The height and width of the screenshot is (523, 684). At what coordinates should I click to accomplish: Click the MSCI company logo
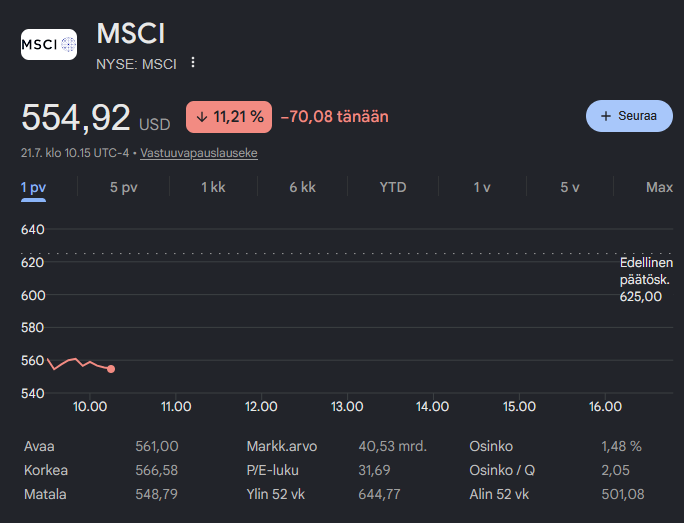(49, 44)
